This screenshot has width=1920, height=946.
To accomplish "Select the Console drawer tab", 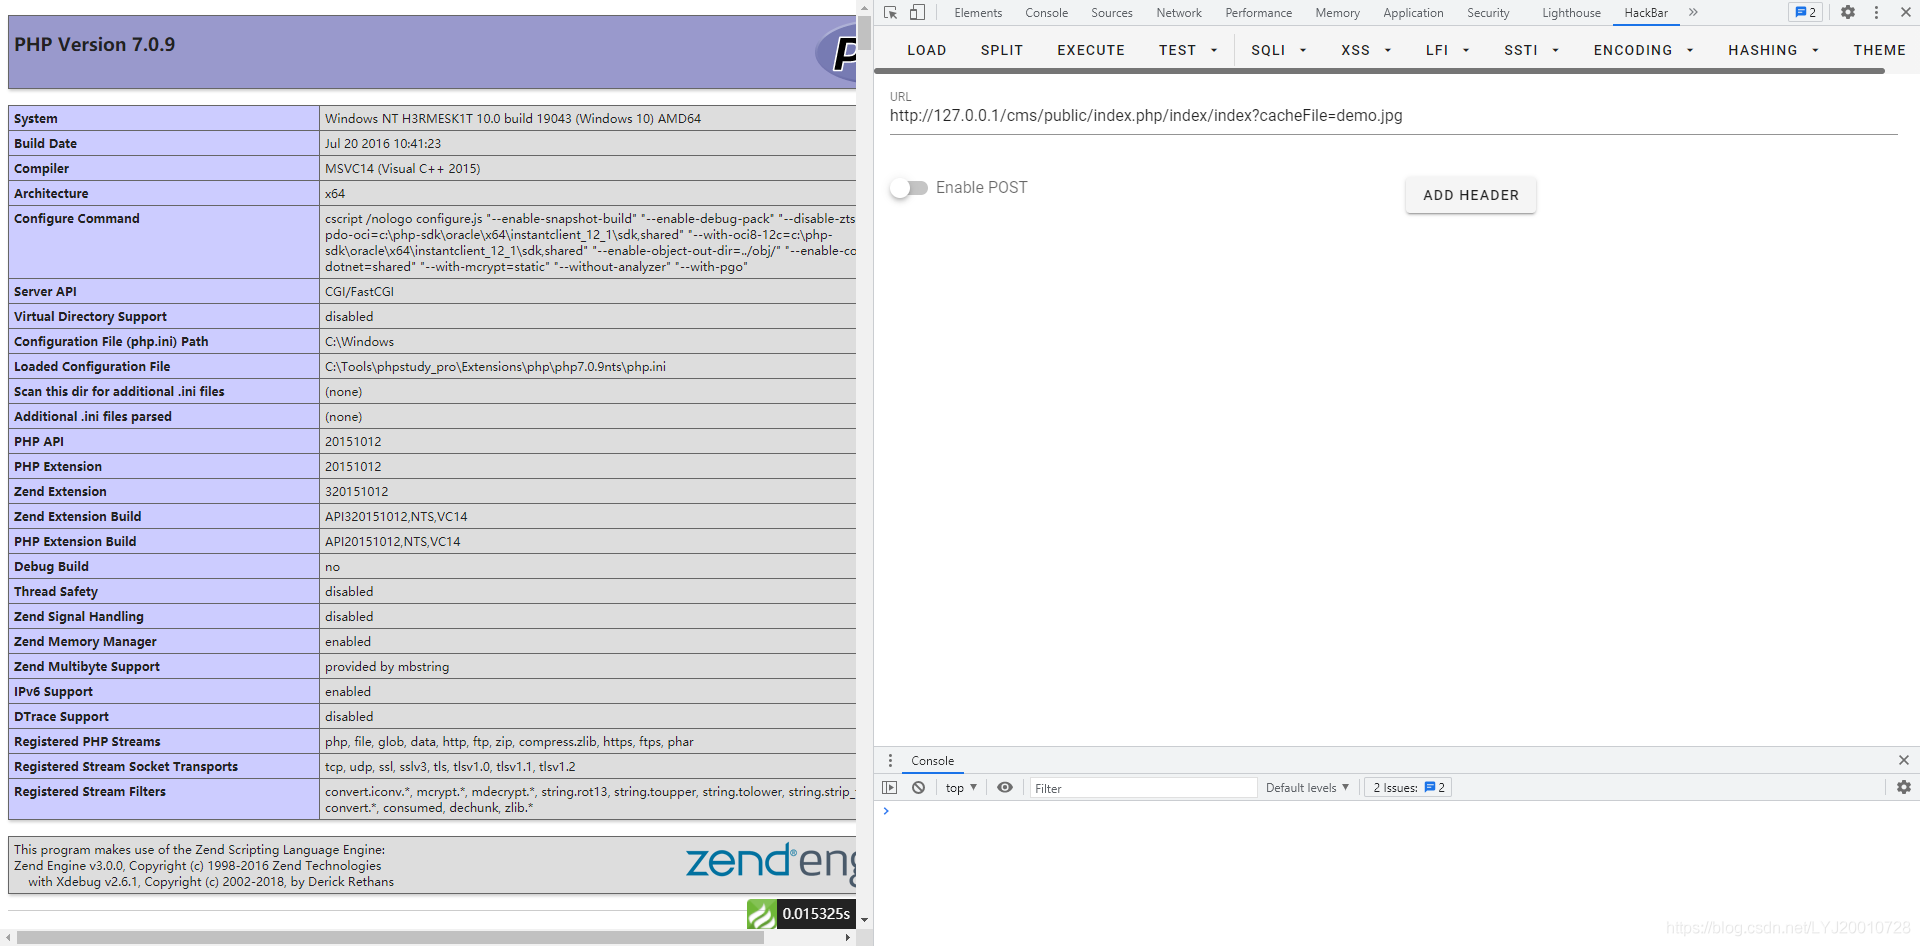I will [x=932, y=761].
